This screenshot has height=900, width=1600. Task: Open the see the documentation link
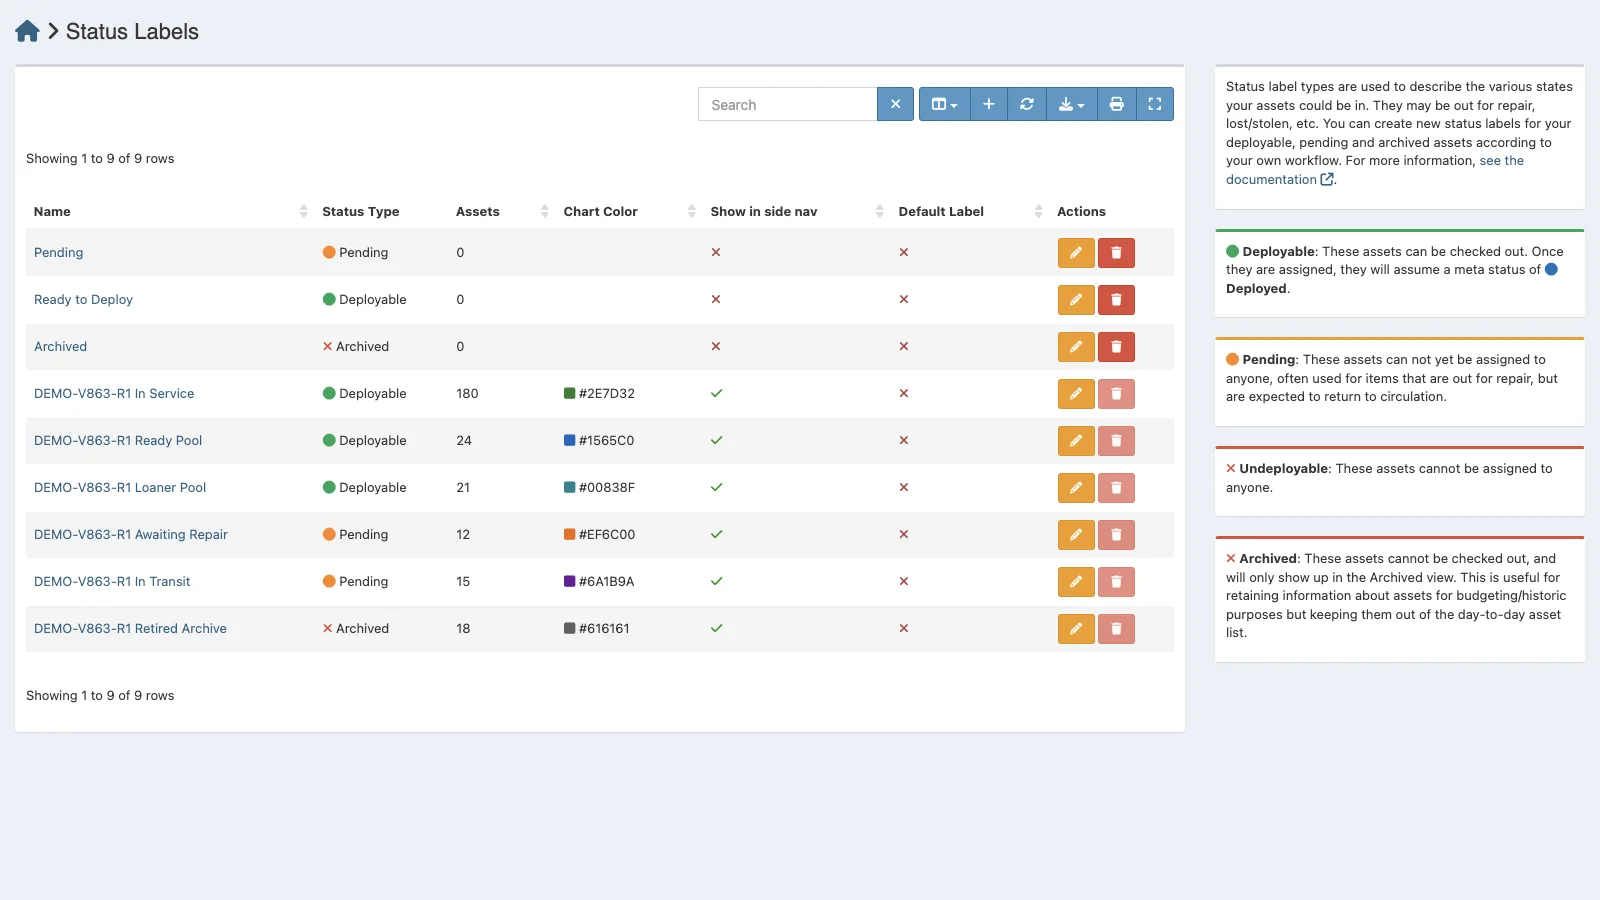[x=1280, y=179]
